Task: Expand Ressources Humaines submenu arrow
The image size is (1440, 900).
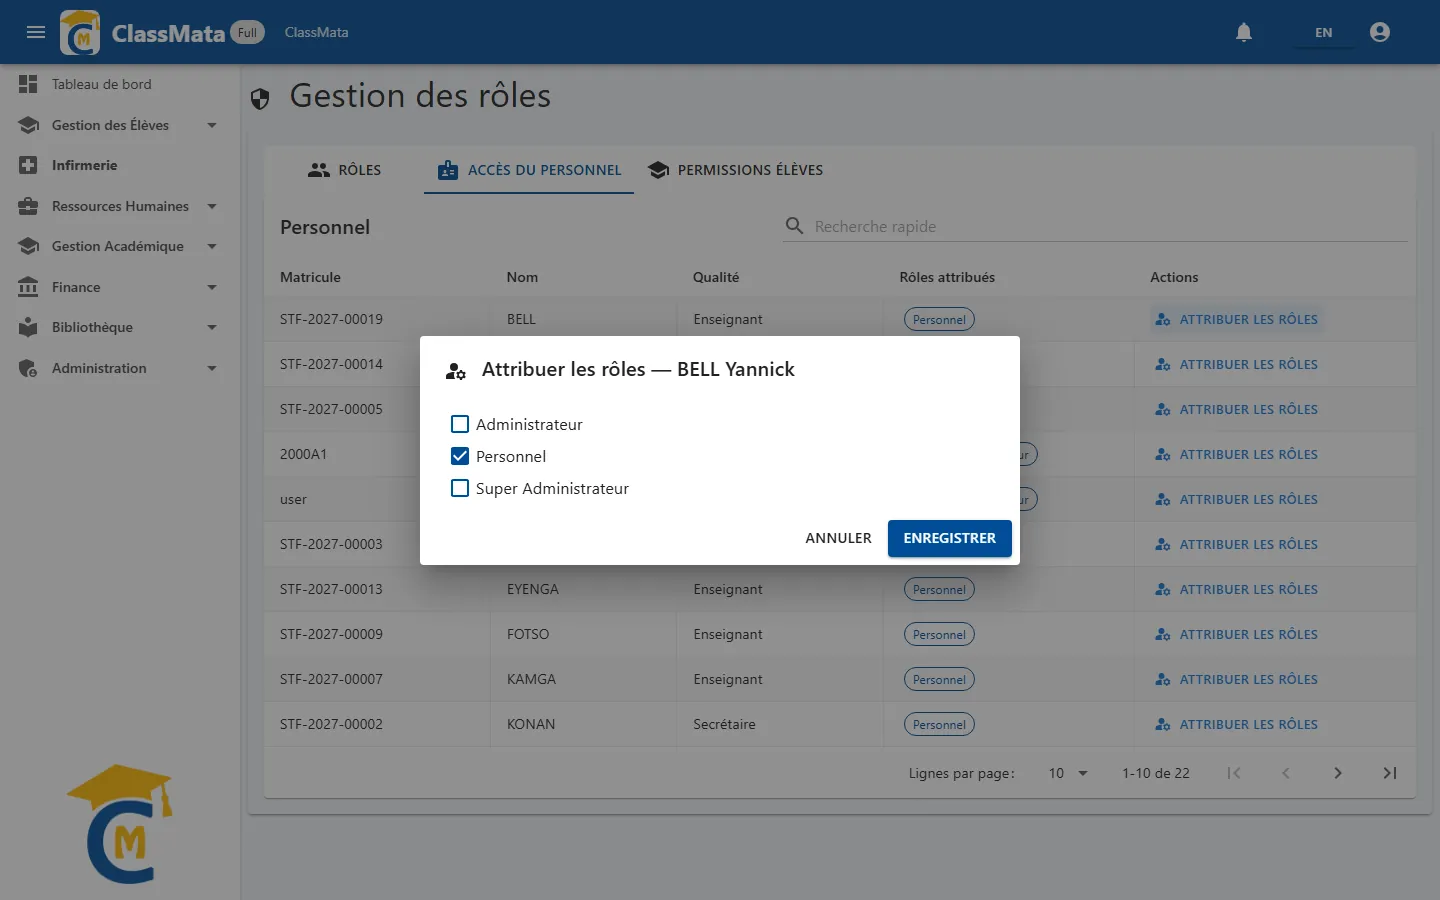Action: click(x=212, y=206)
